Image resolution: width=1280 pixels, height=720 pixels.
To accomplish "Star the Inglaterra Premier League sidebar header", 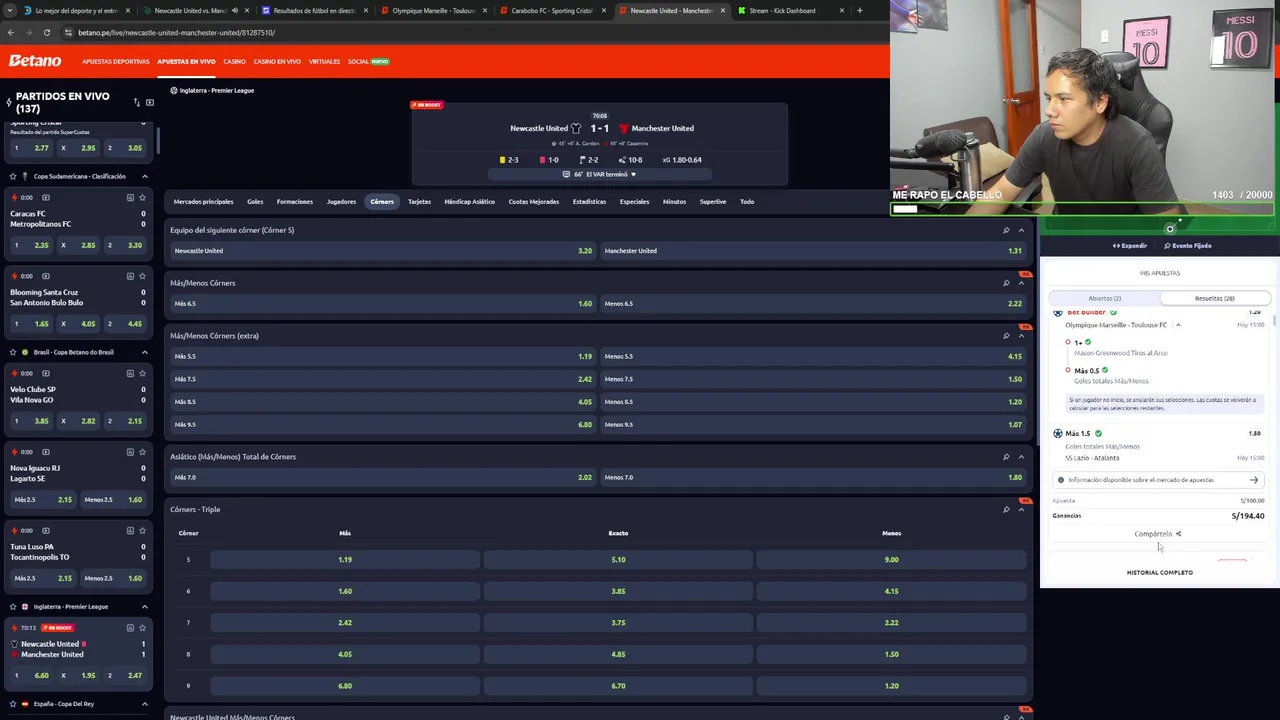I will (13, 606).
